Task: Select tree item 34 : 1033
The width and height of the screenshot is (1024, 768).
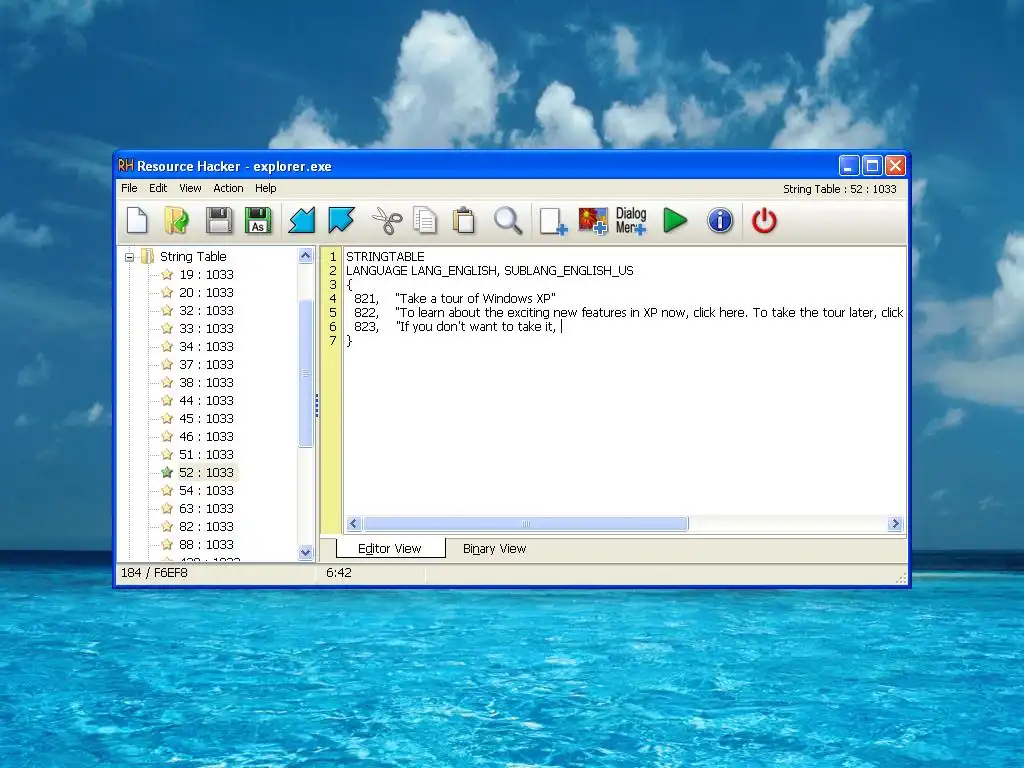Action: click(206, 346)
